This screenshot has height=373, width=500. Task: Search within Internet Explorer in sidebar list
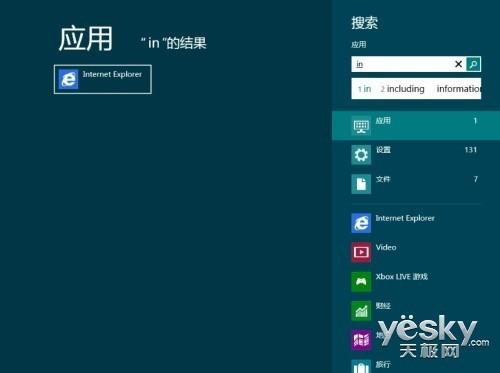(416, 223)
